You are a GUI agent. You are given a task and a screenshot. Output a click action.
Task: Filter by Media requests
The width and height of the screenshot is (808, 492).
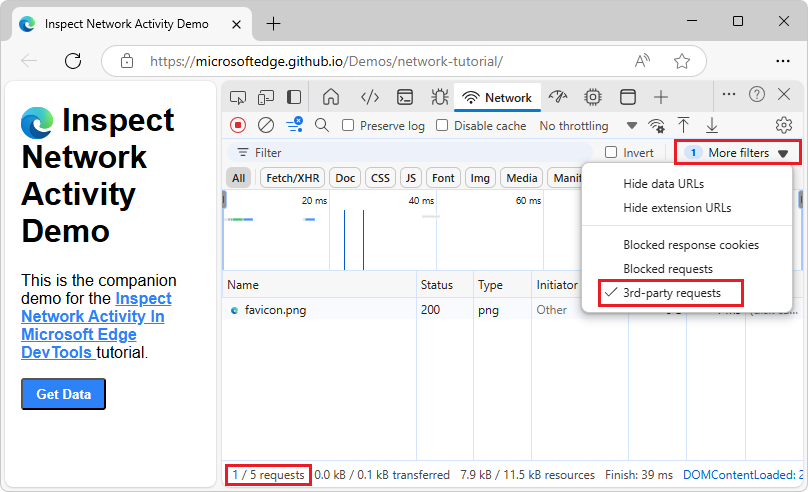point(522,178)
